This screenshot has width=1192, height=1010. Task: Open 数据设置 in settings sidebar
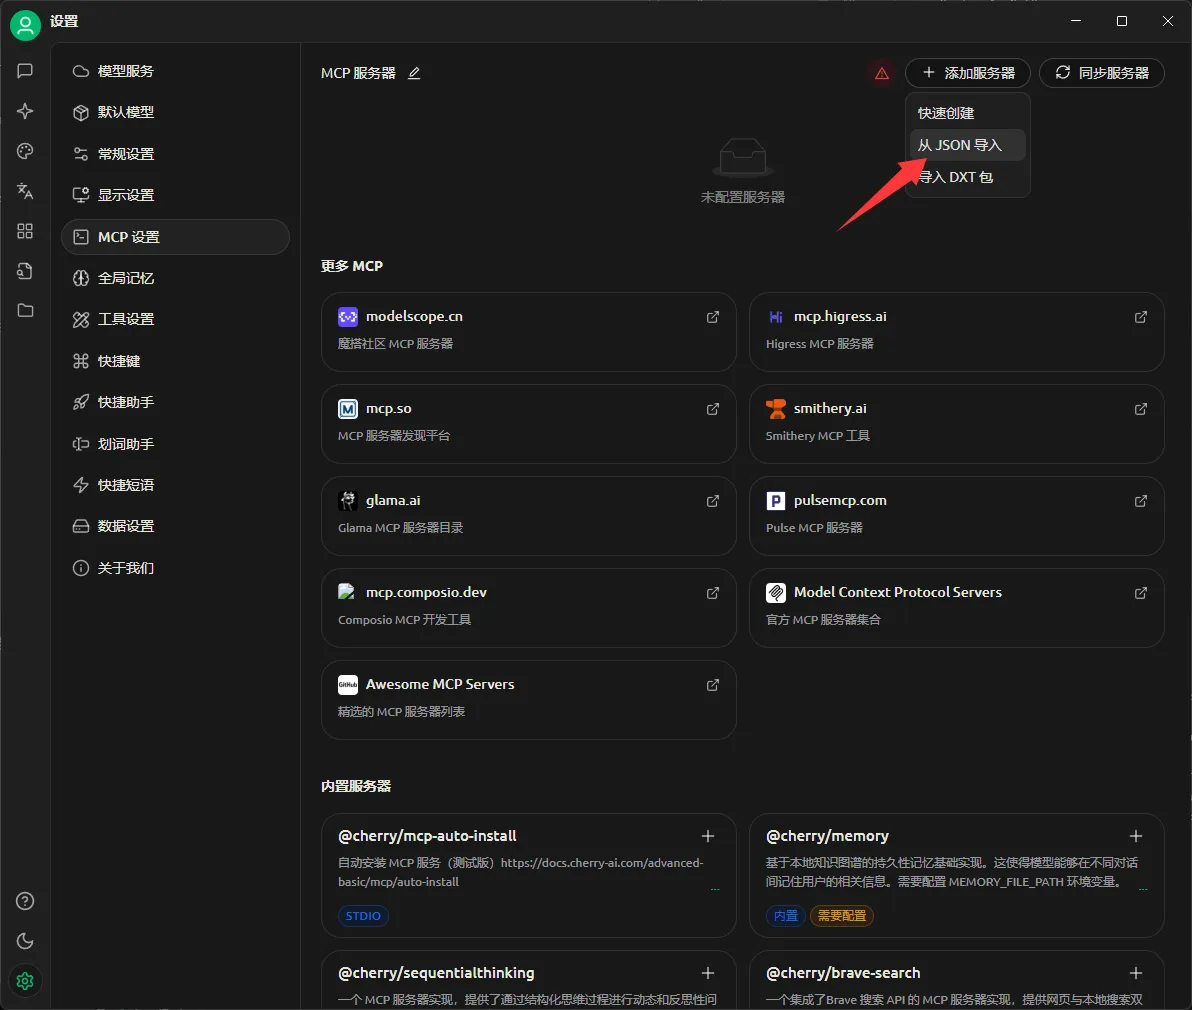click(126, 526)
